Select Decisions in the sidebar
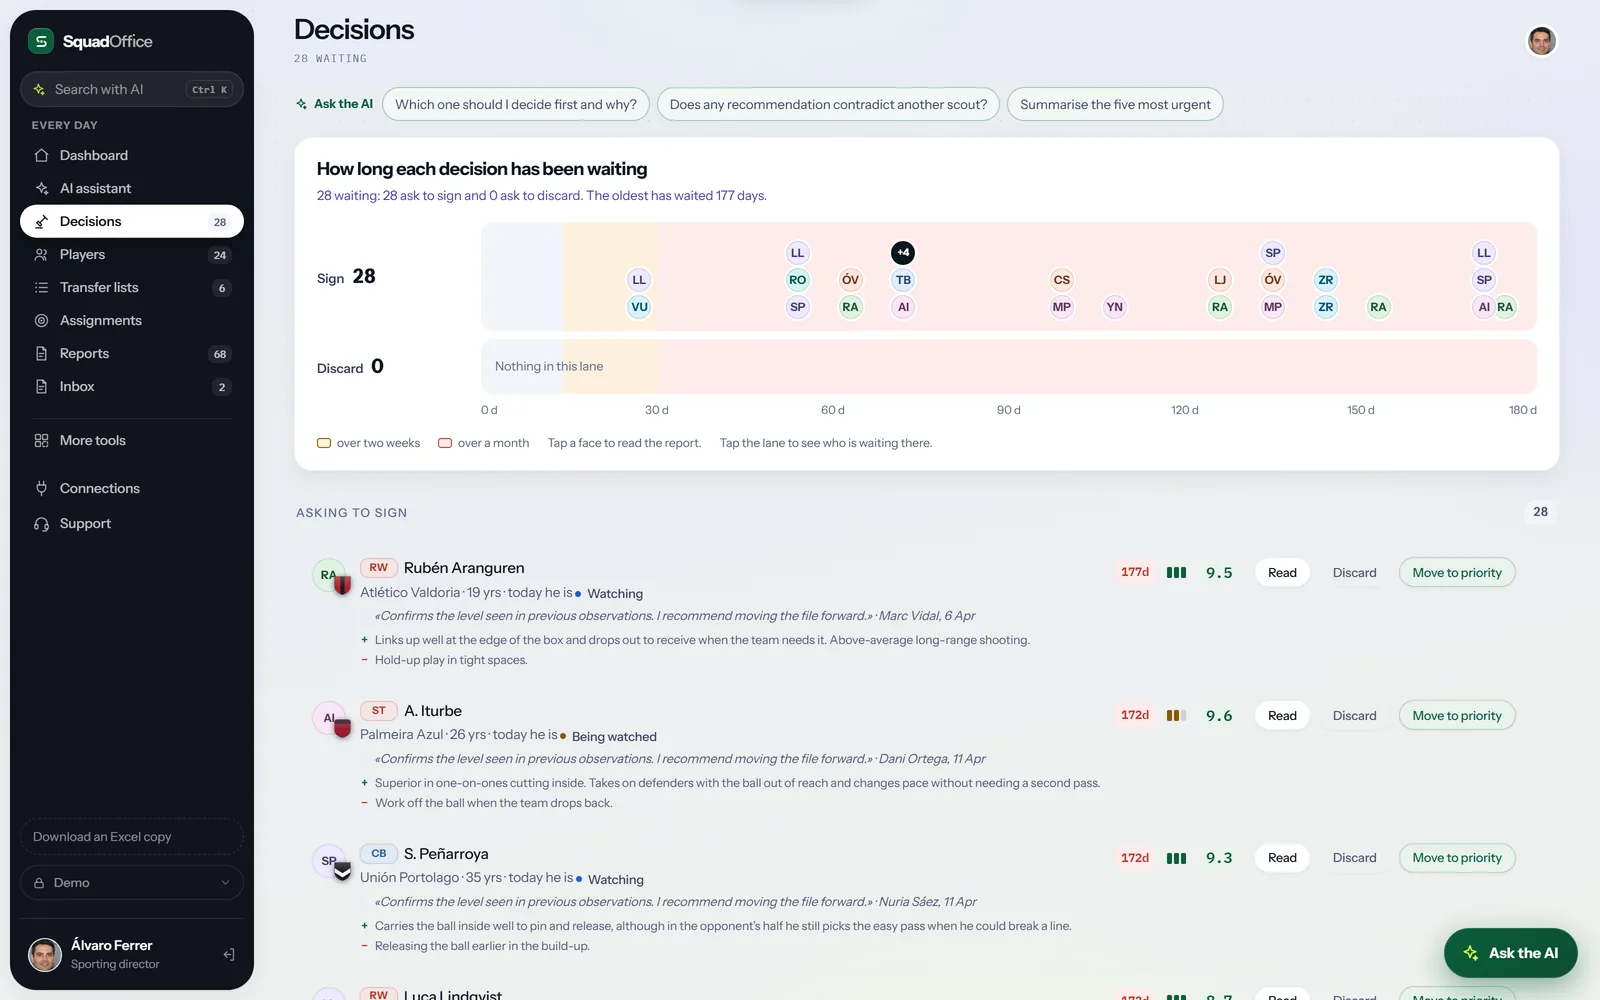 [x=132, y=221]
